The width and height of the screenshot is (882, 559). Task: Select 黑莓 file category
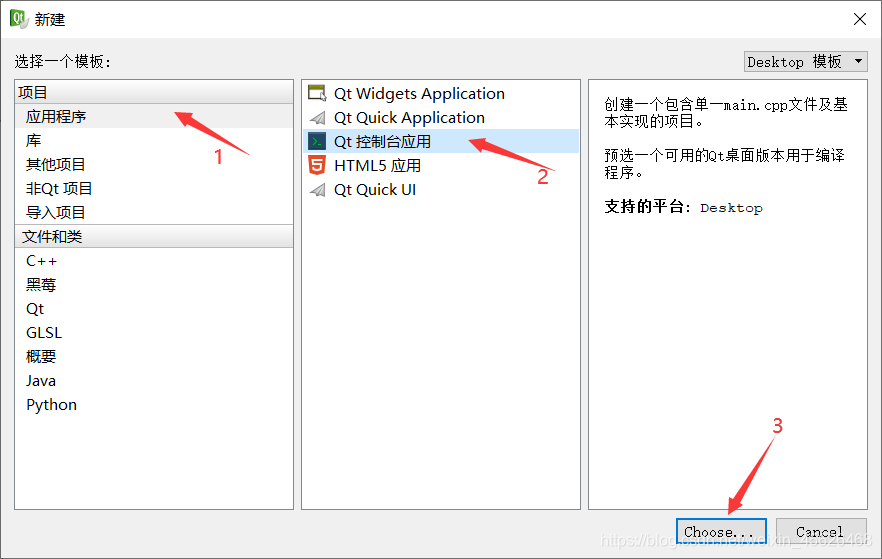(154, 285)
